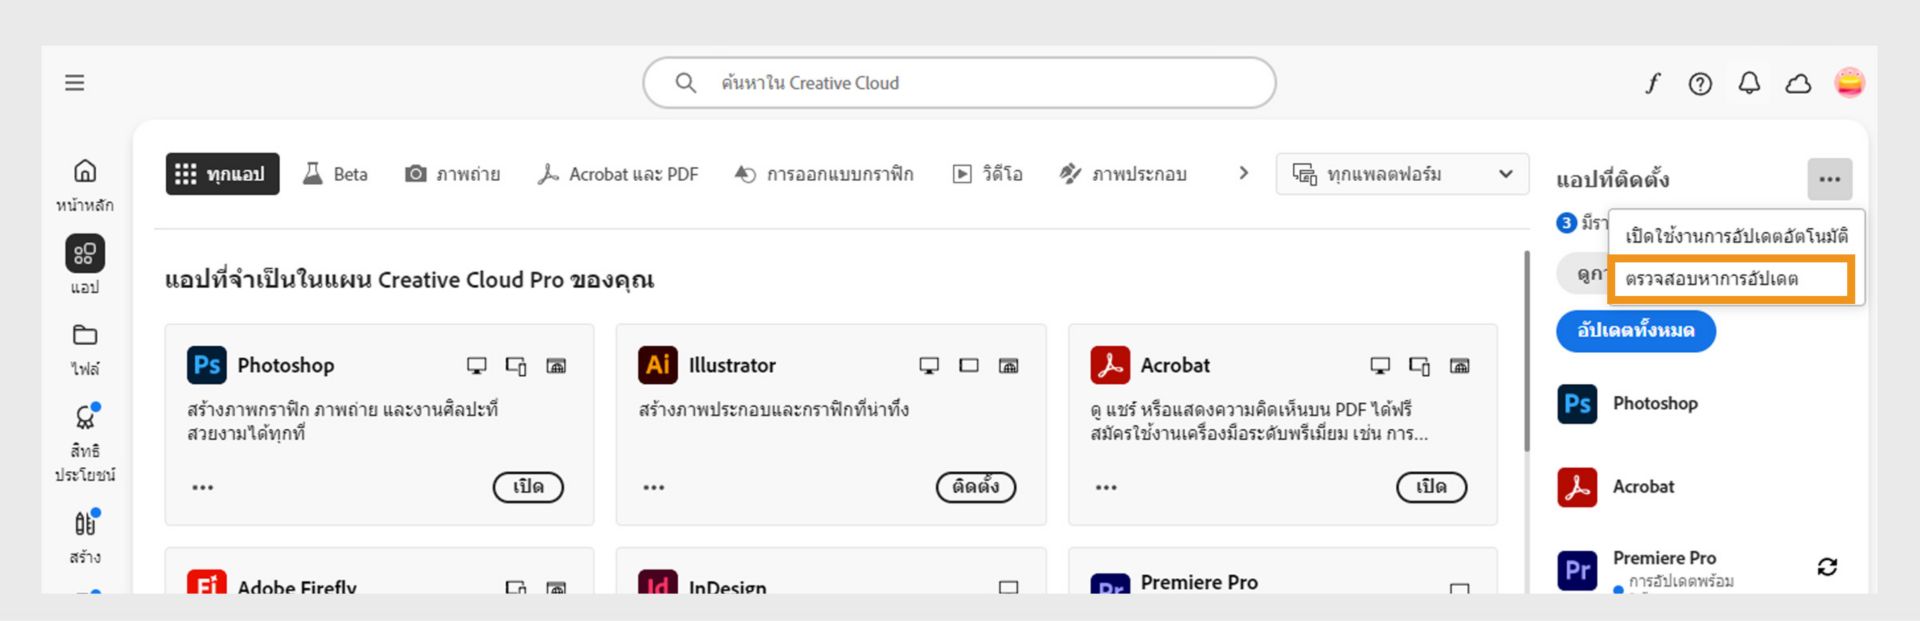The image size is (1920, 621).
Task: Switch to the ภาพถ่าย photo tab
Action: (x=452, y=174)
